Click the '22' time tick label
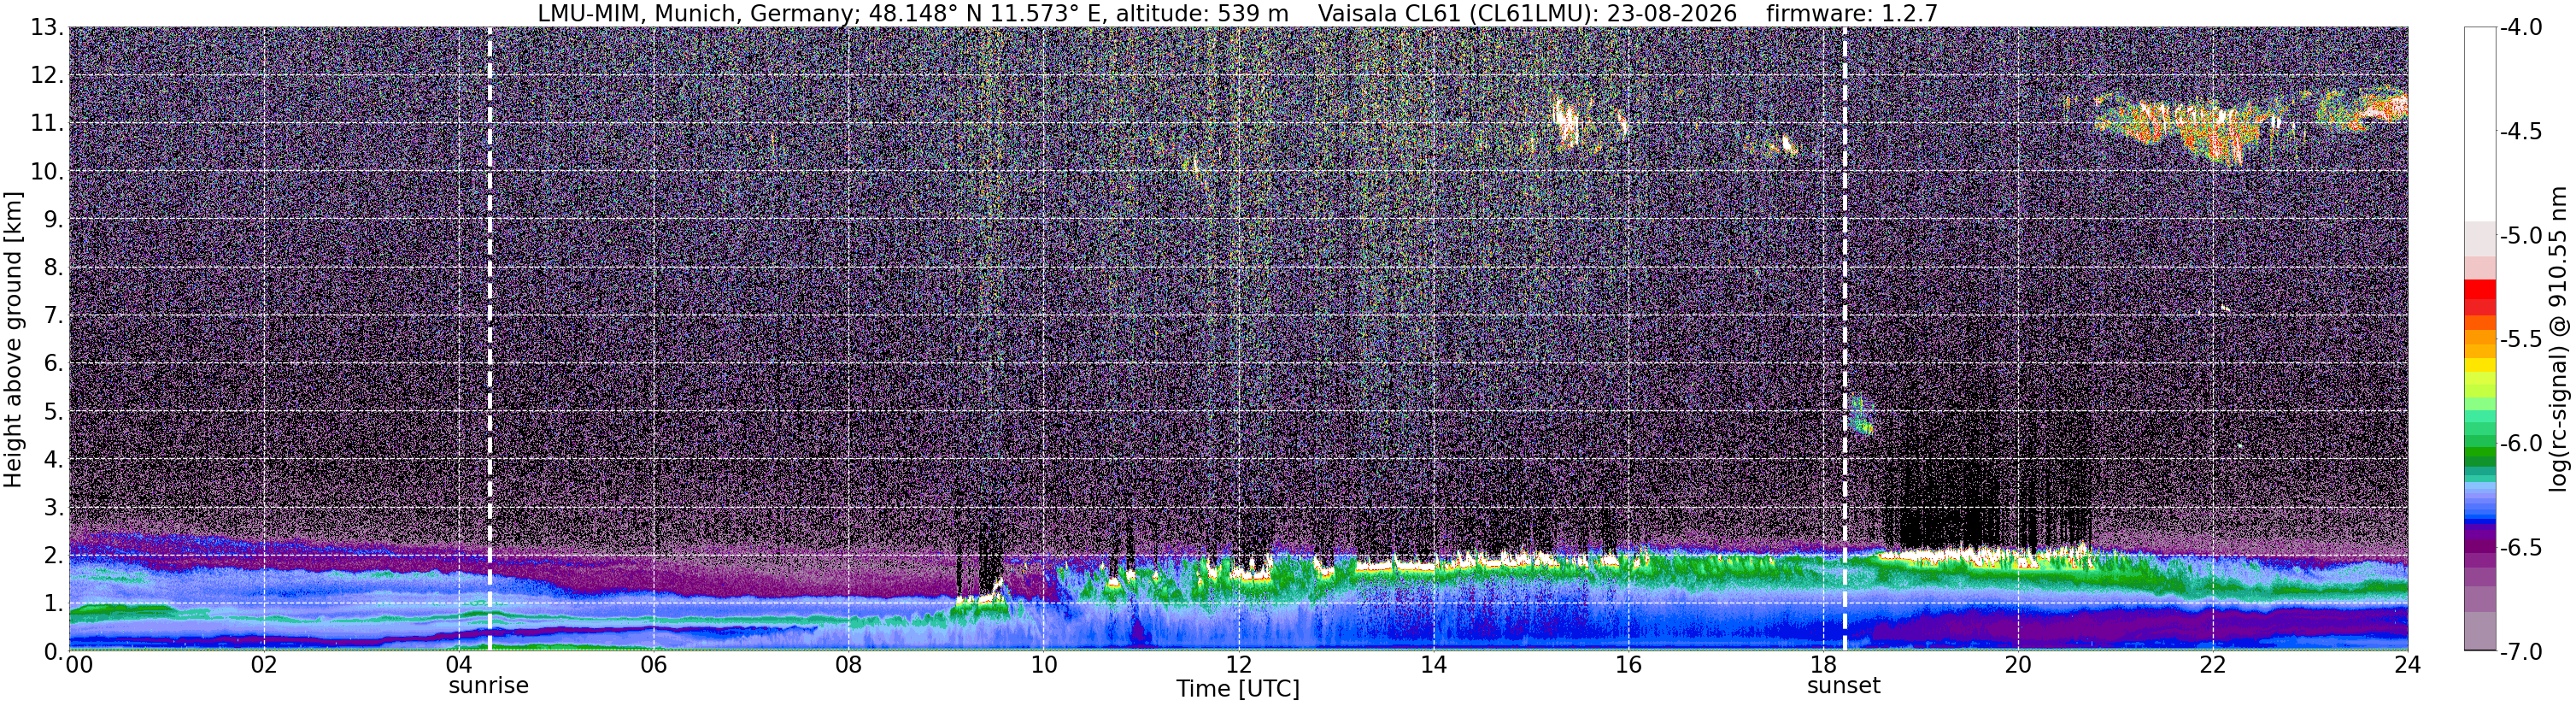The width and height of the screenshot is (2576, 706). [x=2213, y=665]
